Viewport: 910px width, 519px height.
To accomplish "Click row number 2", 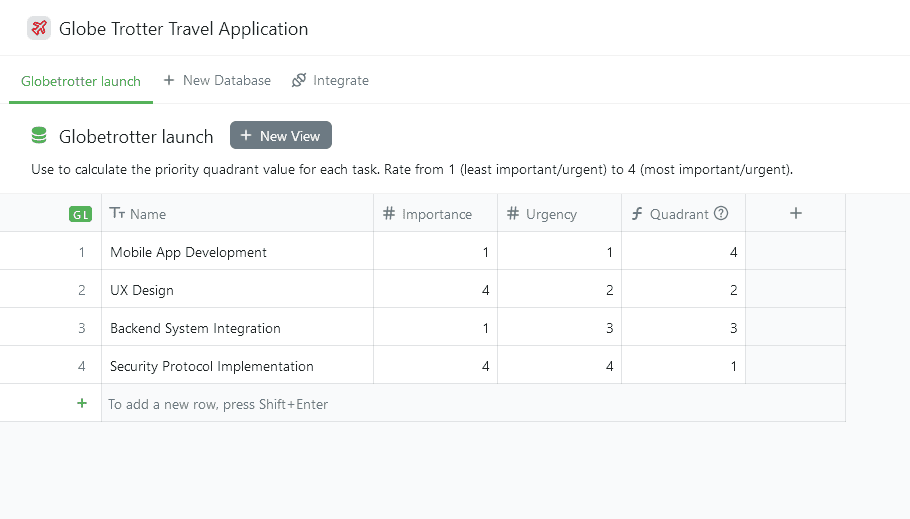I will click(82, 290).
